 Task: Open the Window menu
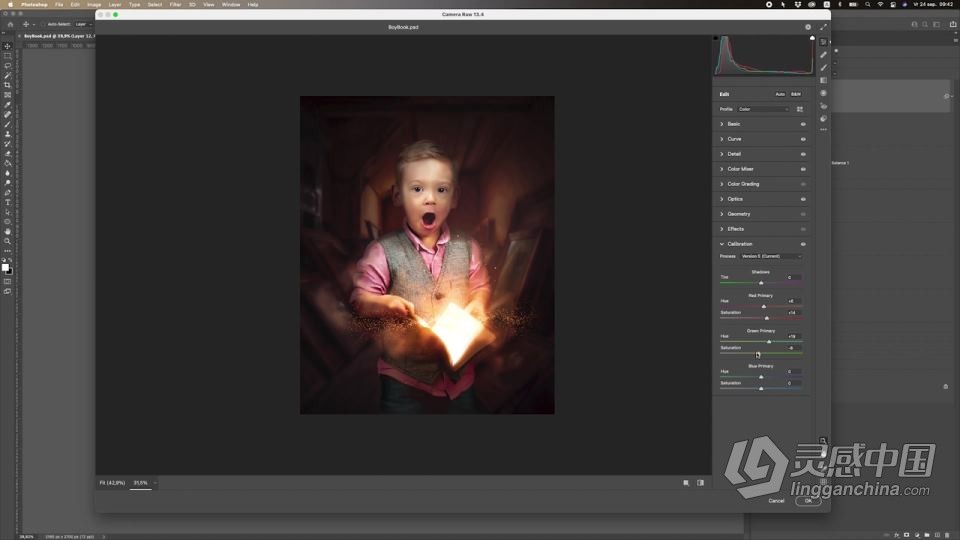click(231, 4)
